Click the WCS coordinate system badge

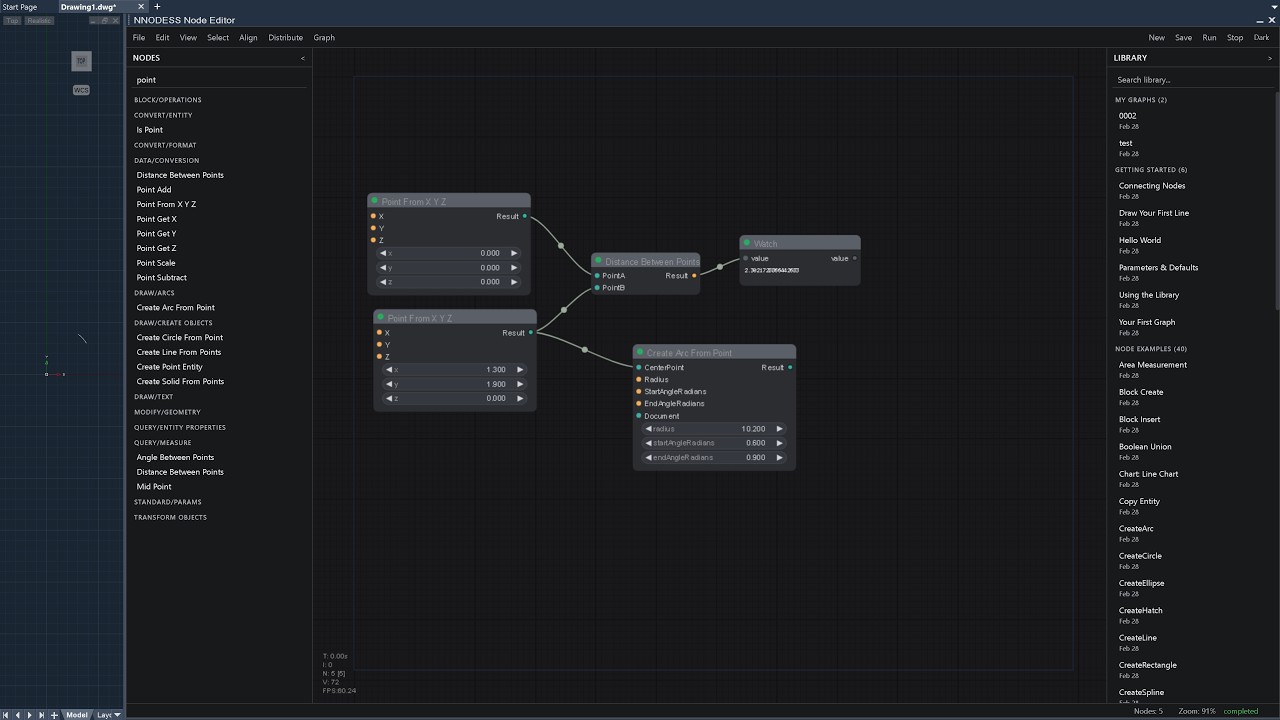81,90
